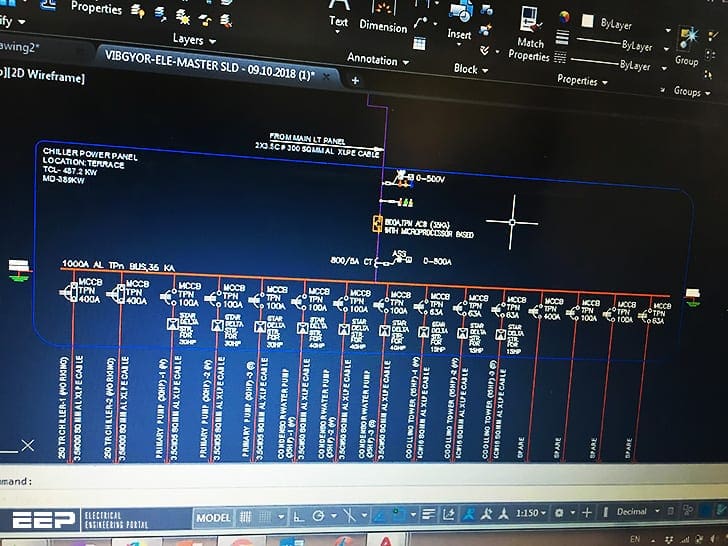Screen dimensions: 728x546
Task: Open the Decimal units dropdown
Action: pos(637,511)
